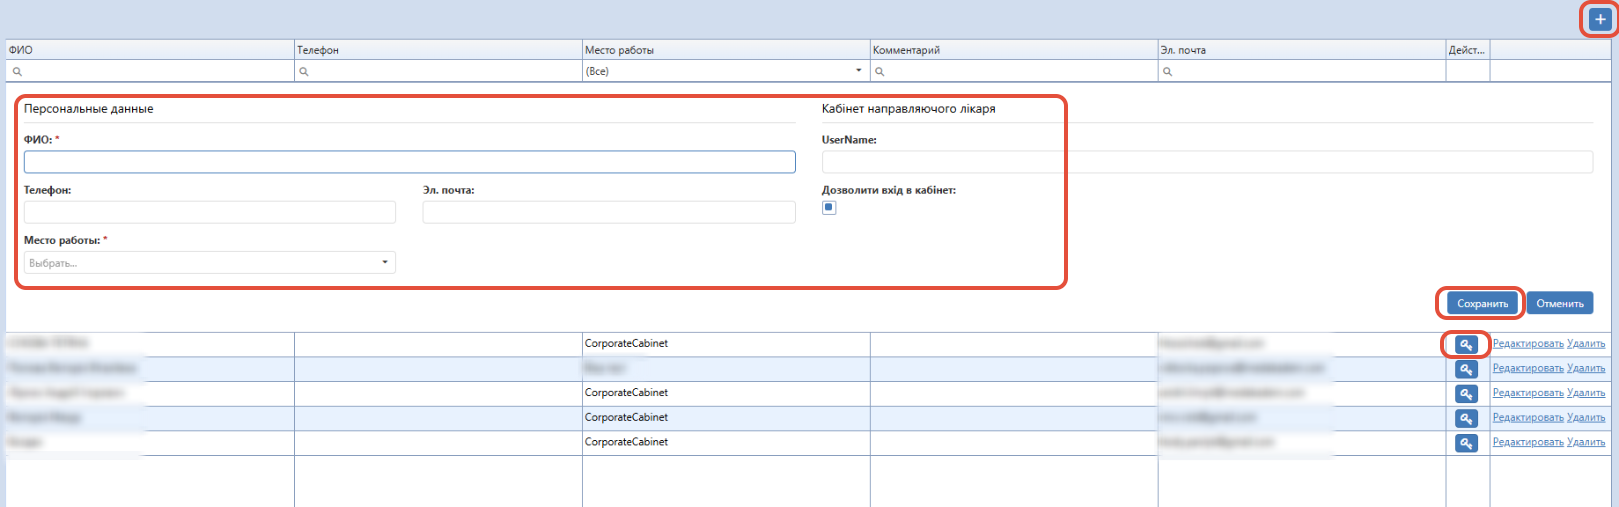This screenshot has width=1619, height=507.
Task: Toggle the Дозволити вхід в кабінет checkbox
Action: click(829, 208)
